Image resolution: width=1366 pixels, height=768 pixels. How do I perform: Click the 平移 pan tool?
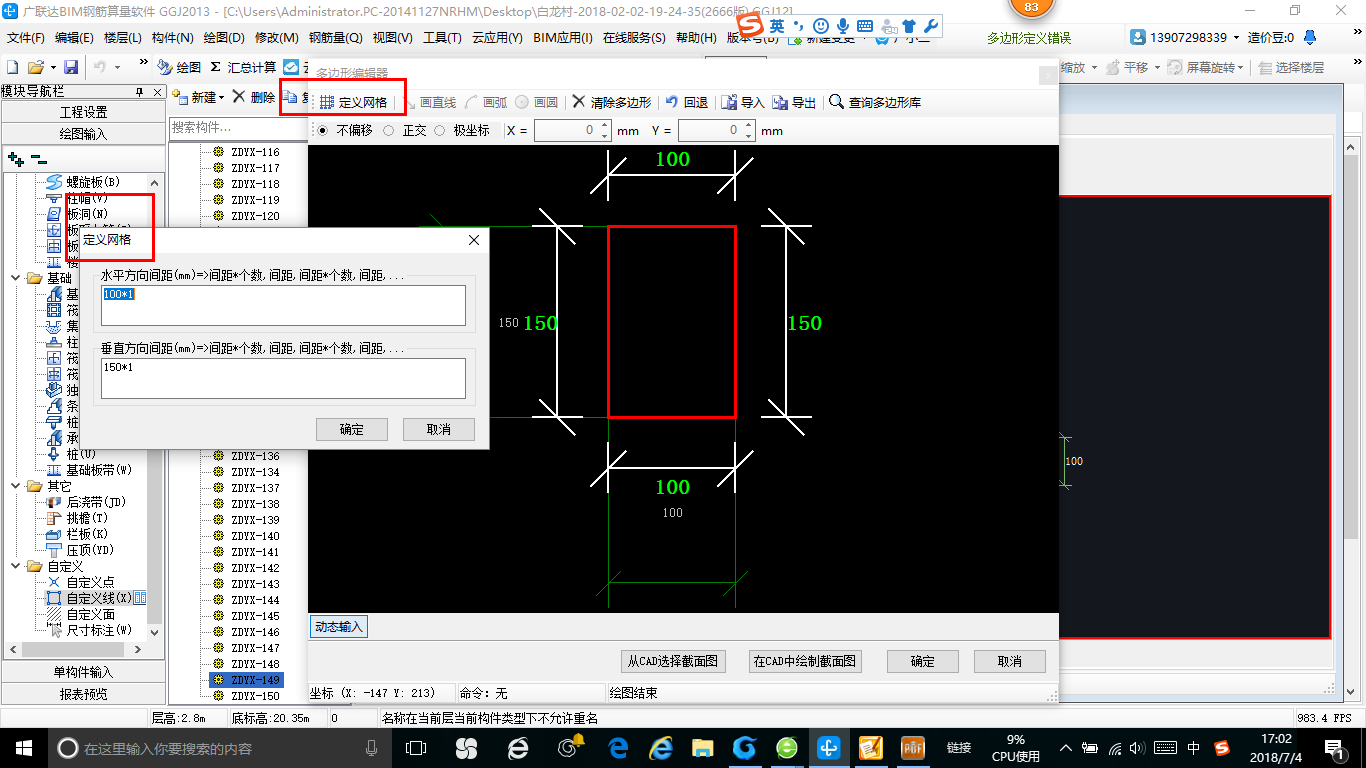[1128, 67]
